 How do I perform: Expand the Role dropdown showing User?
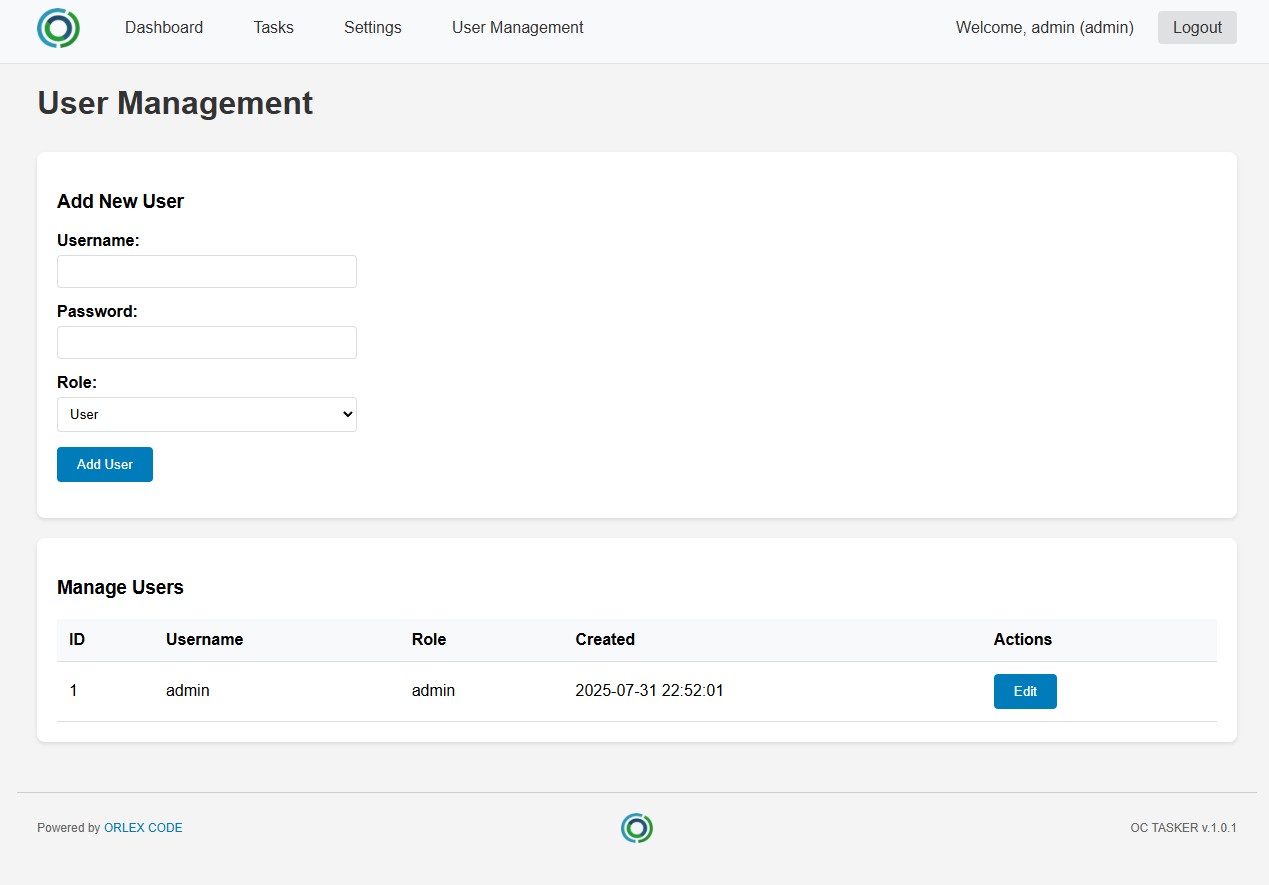207,415
